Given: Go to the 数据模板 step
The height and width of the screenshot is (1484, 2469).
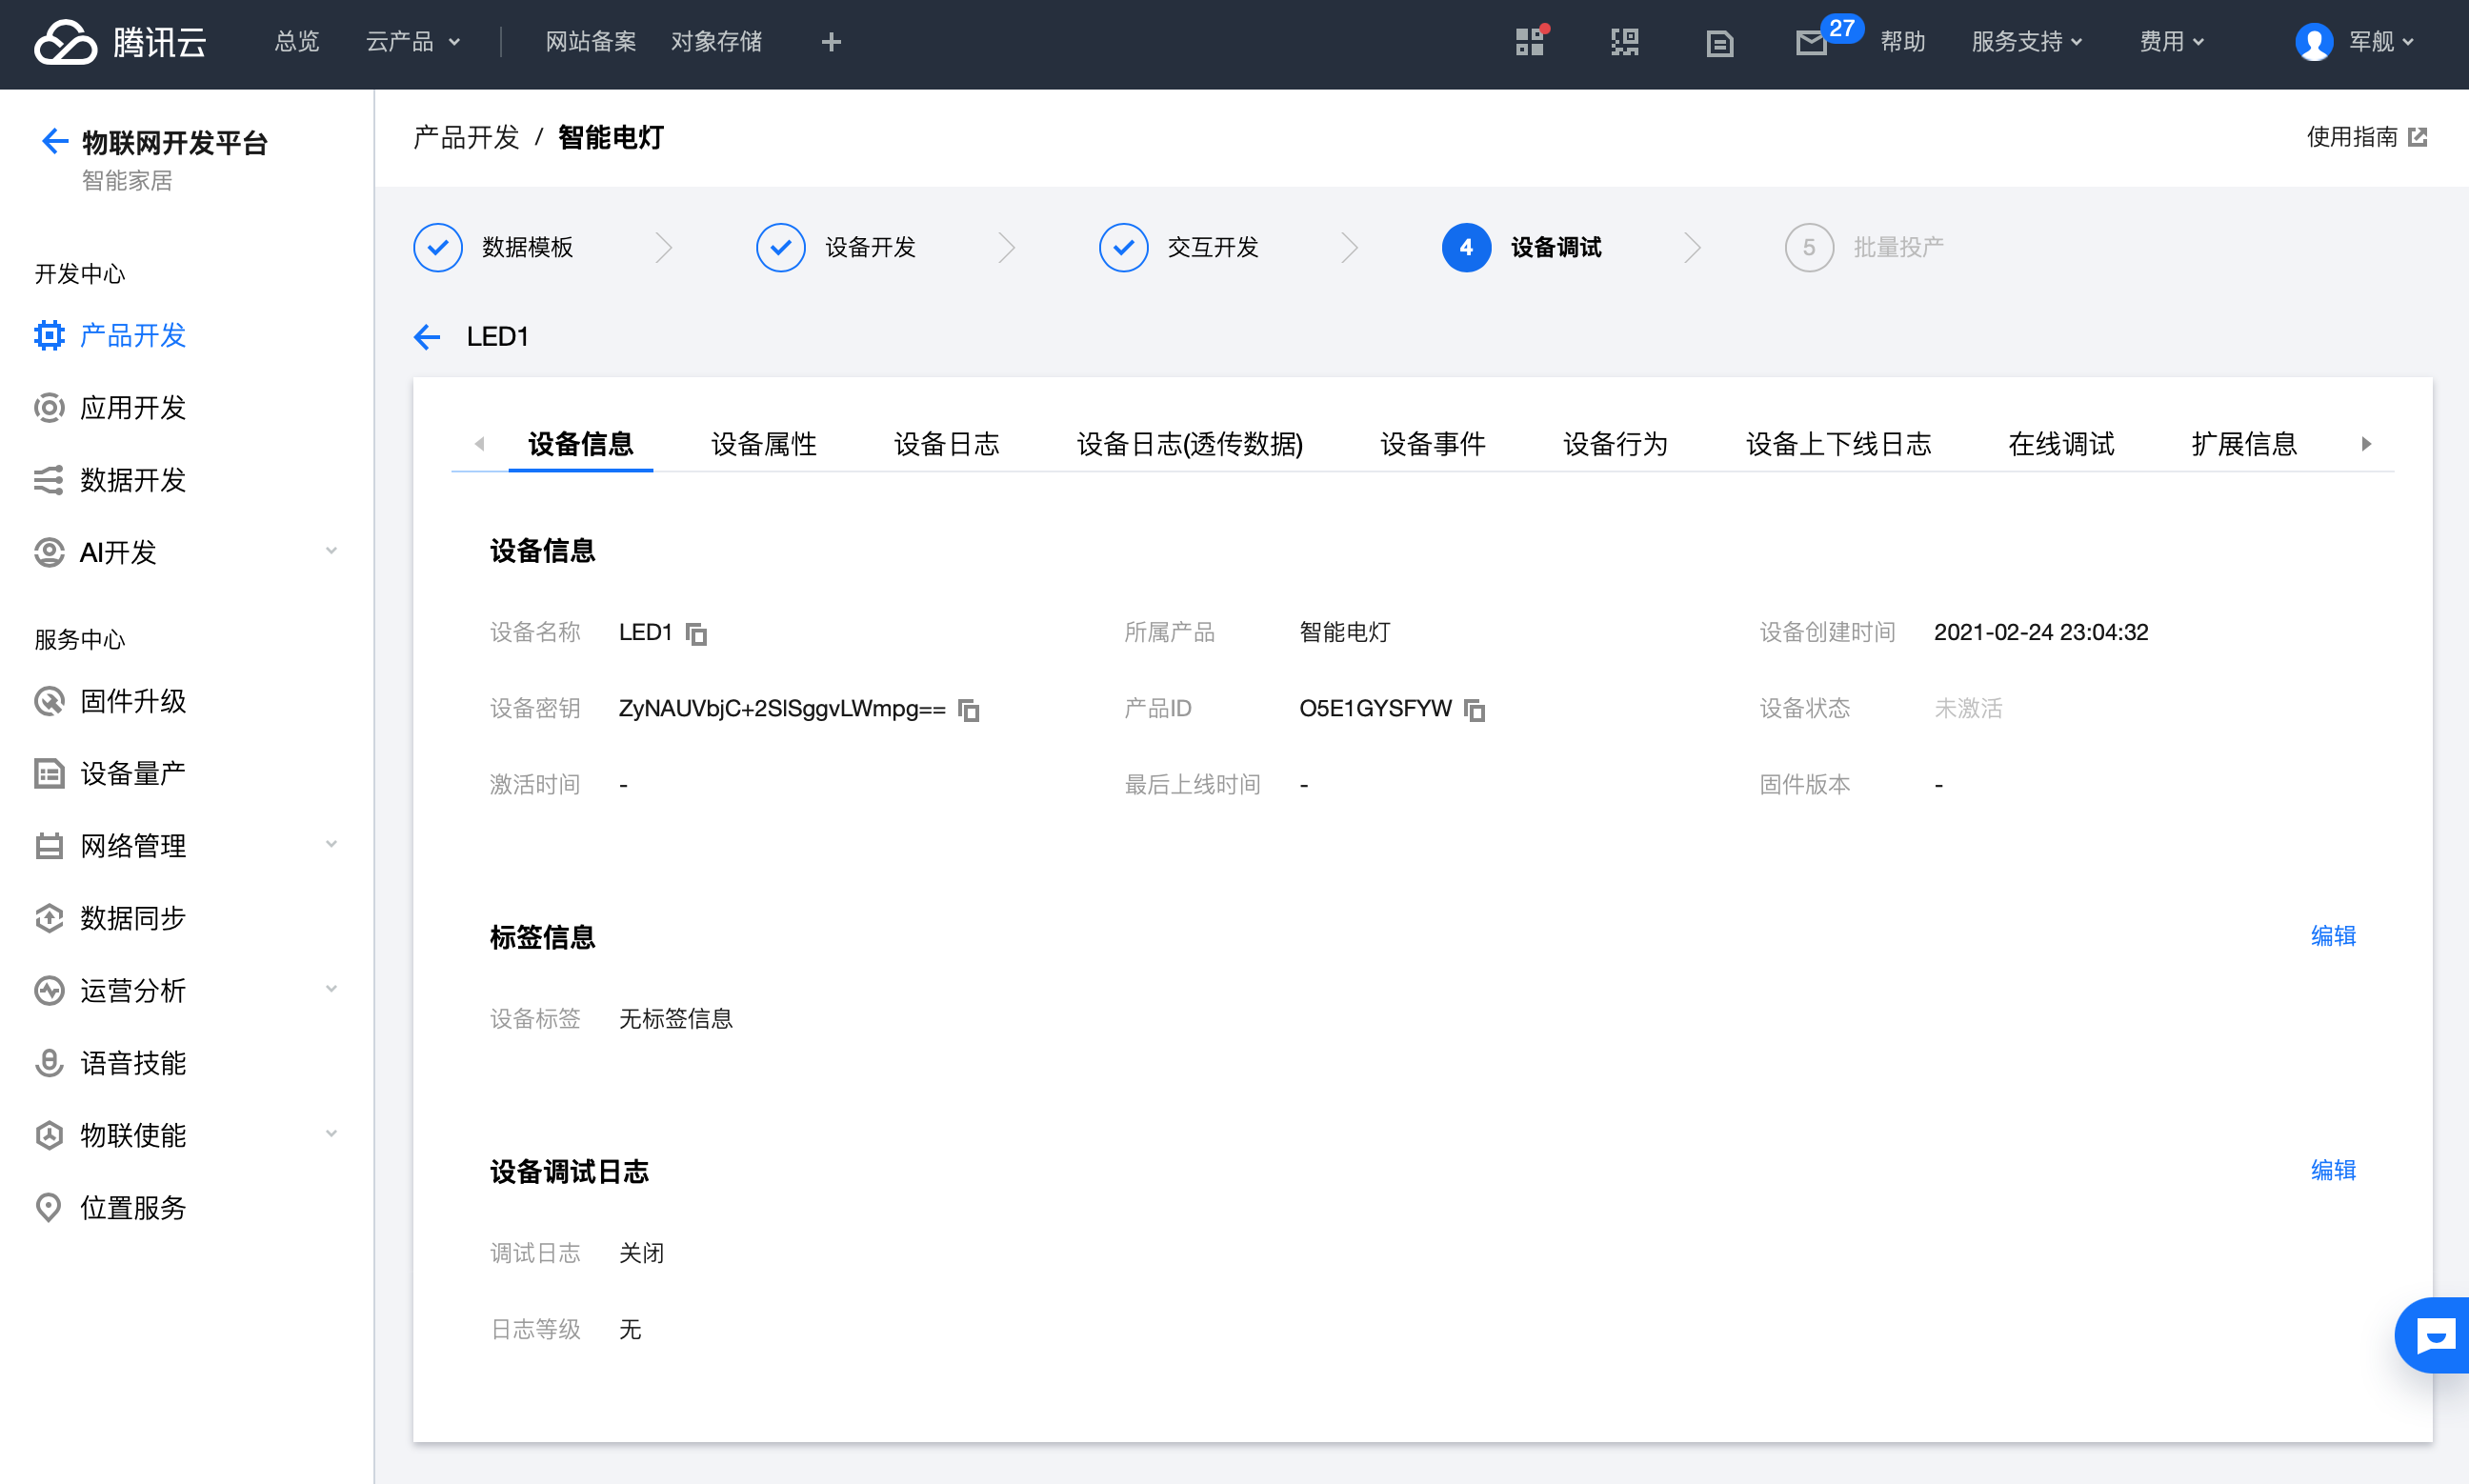Looking at the screenshot, I should tap(526, 247).
